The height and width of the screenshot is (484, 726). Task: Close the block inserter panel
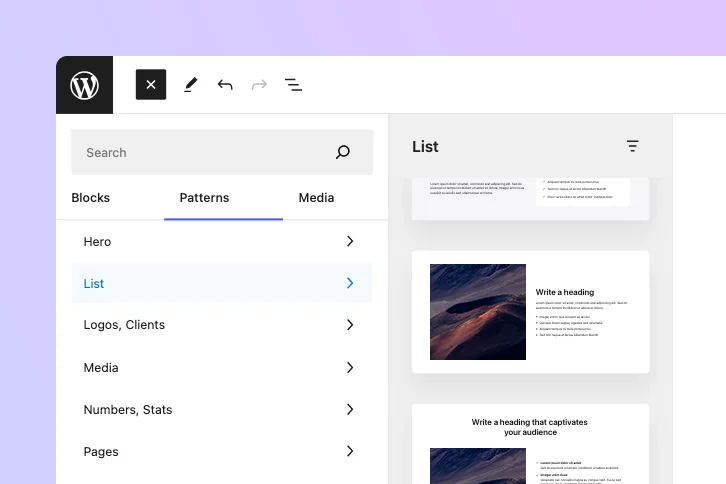click(151, 85)
